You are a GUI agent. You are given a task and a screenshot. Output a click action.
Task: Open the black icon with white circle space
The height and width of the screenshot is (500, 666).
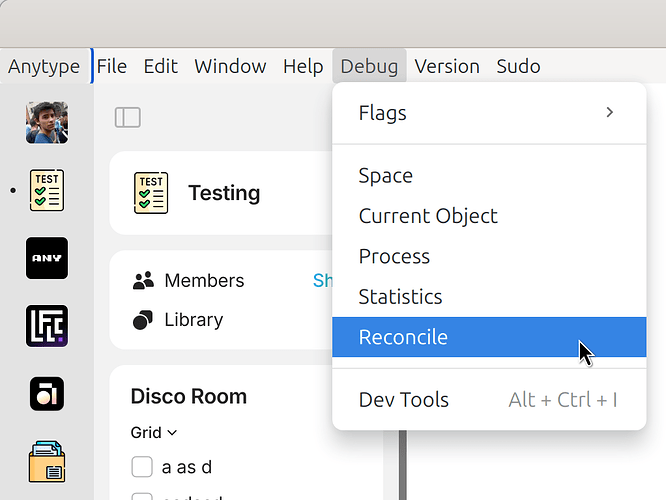pos(47,394)
